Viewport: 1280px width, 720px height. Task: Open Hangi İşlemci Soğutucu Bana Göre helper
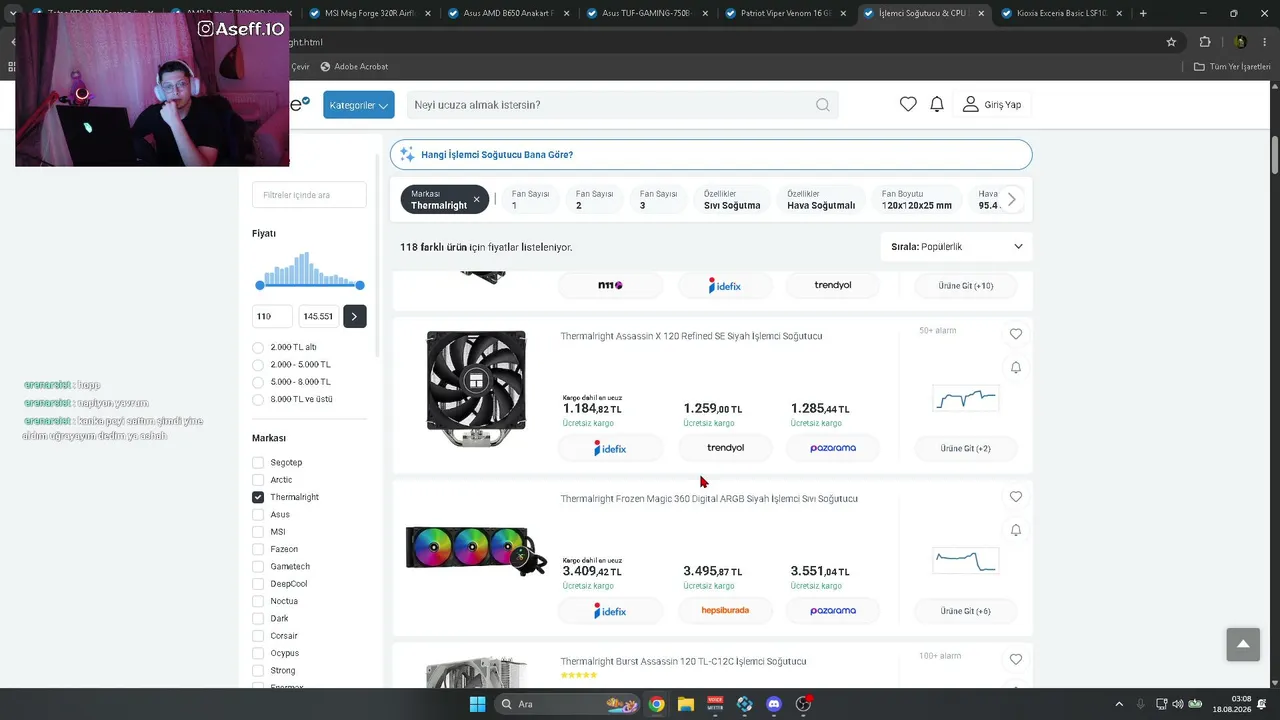(711, 155)
